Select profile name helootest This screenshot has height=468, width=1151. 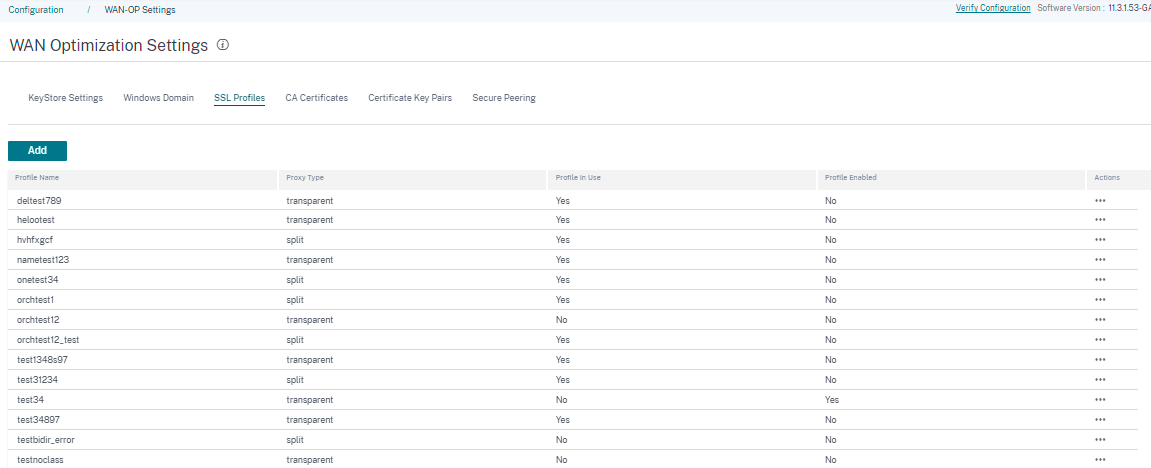click(x=36, y=220)
